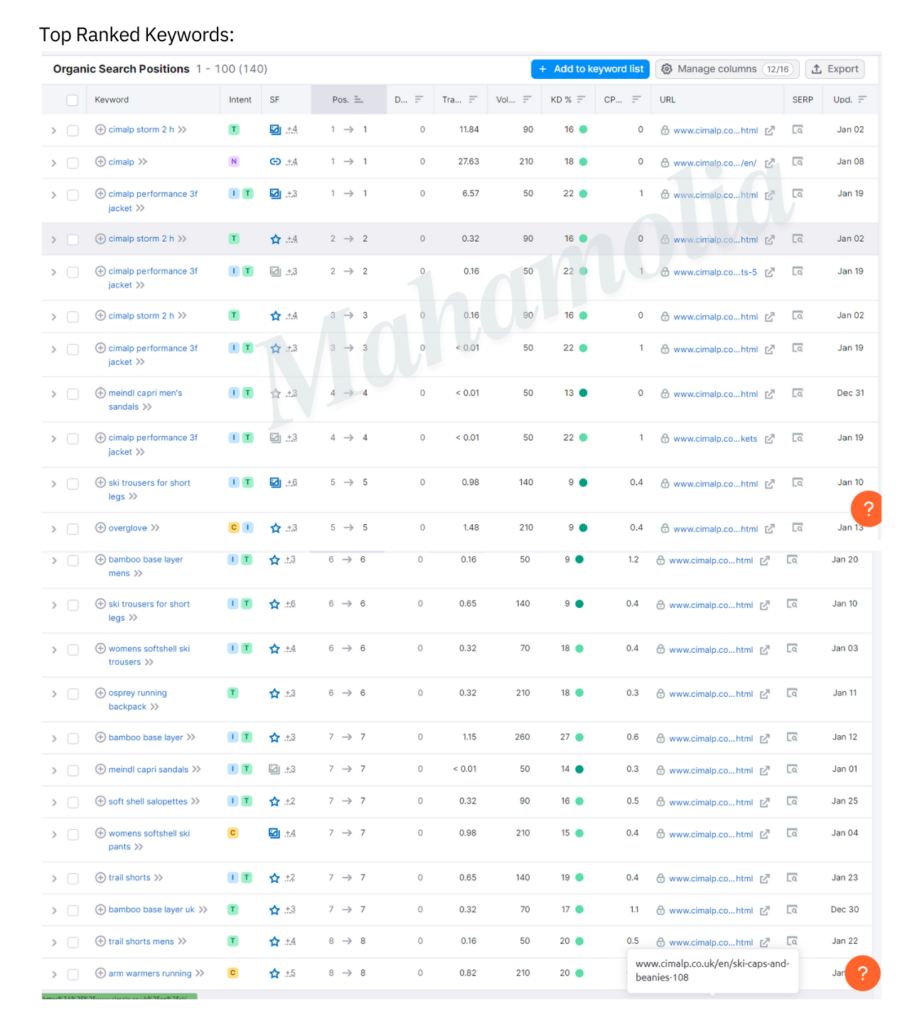The image size is (912, 1024).
Task: Click the ski-caps-and-beanies URL tooltip
Action: (x=712, y=970)
